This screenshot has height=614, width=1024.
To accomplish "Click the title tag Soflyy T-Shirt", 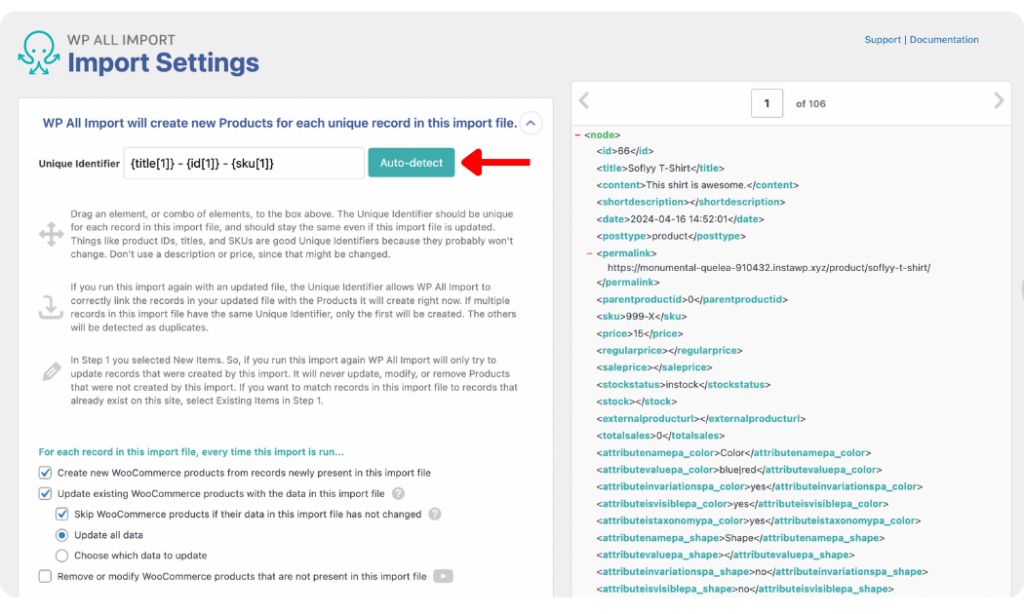I will coord(660,168).
